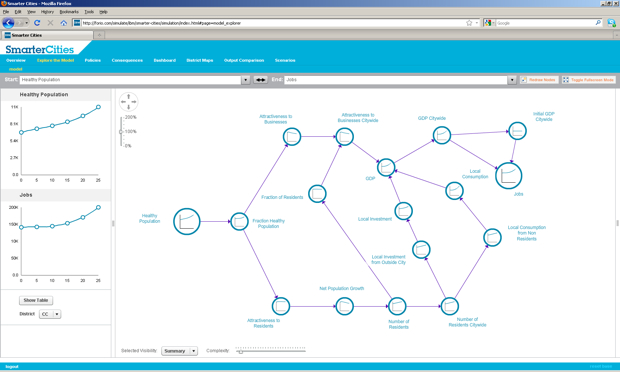Image resolution: width=620 pixels, height=372 pixels.
Task: Open the Selected Visibility Summary dropdown
Action: click(180, 351)
